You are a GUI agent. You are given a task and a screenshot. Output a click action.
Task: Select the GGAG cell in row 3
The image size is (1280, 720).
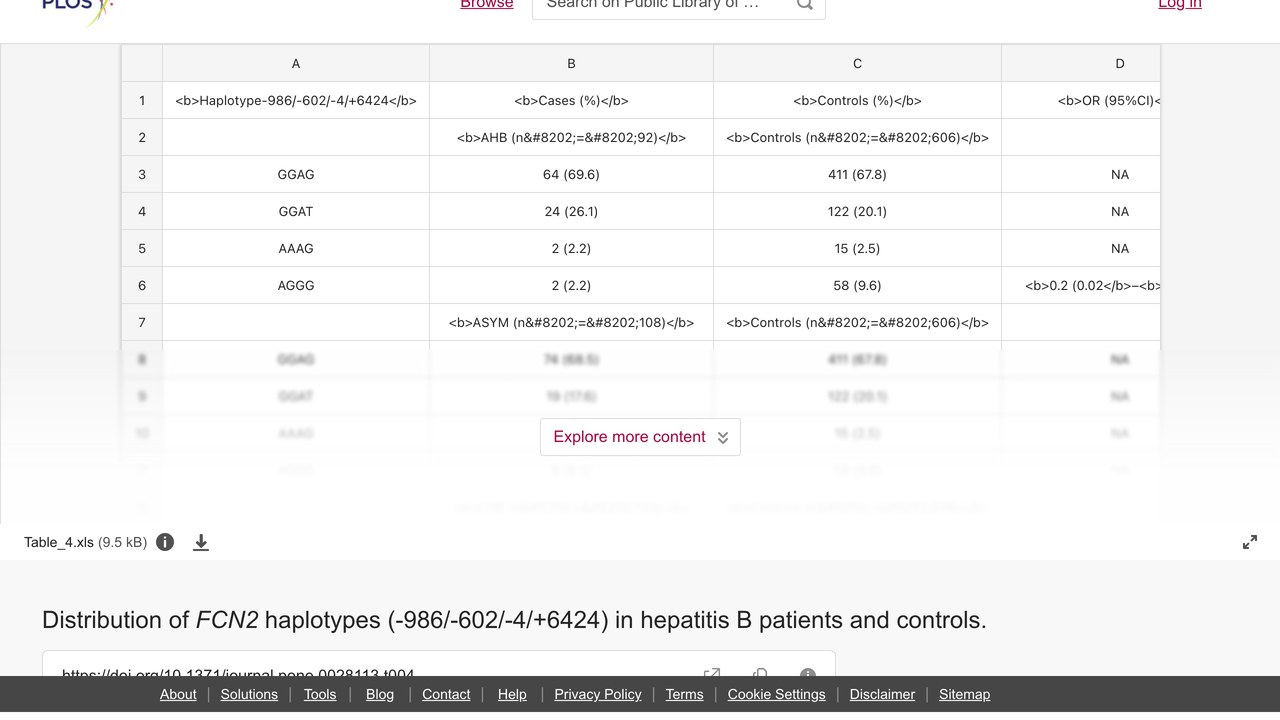tap(296, 174)
